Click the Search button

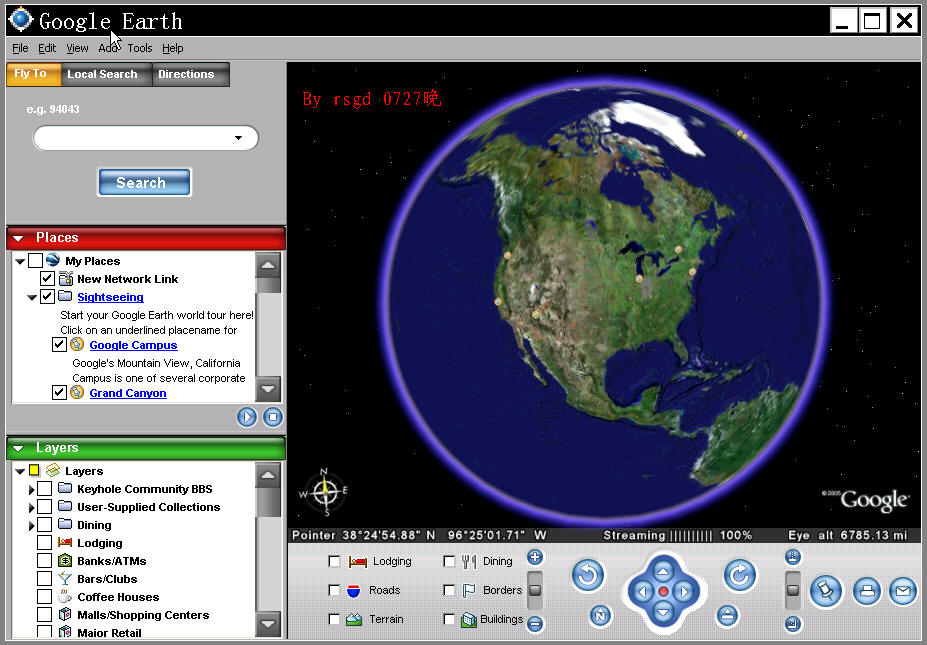point(144,182)
